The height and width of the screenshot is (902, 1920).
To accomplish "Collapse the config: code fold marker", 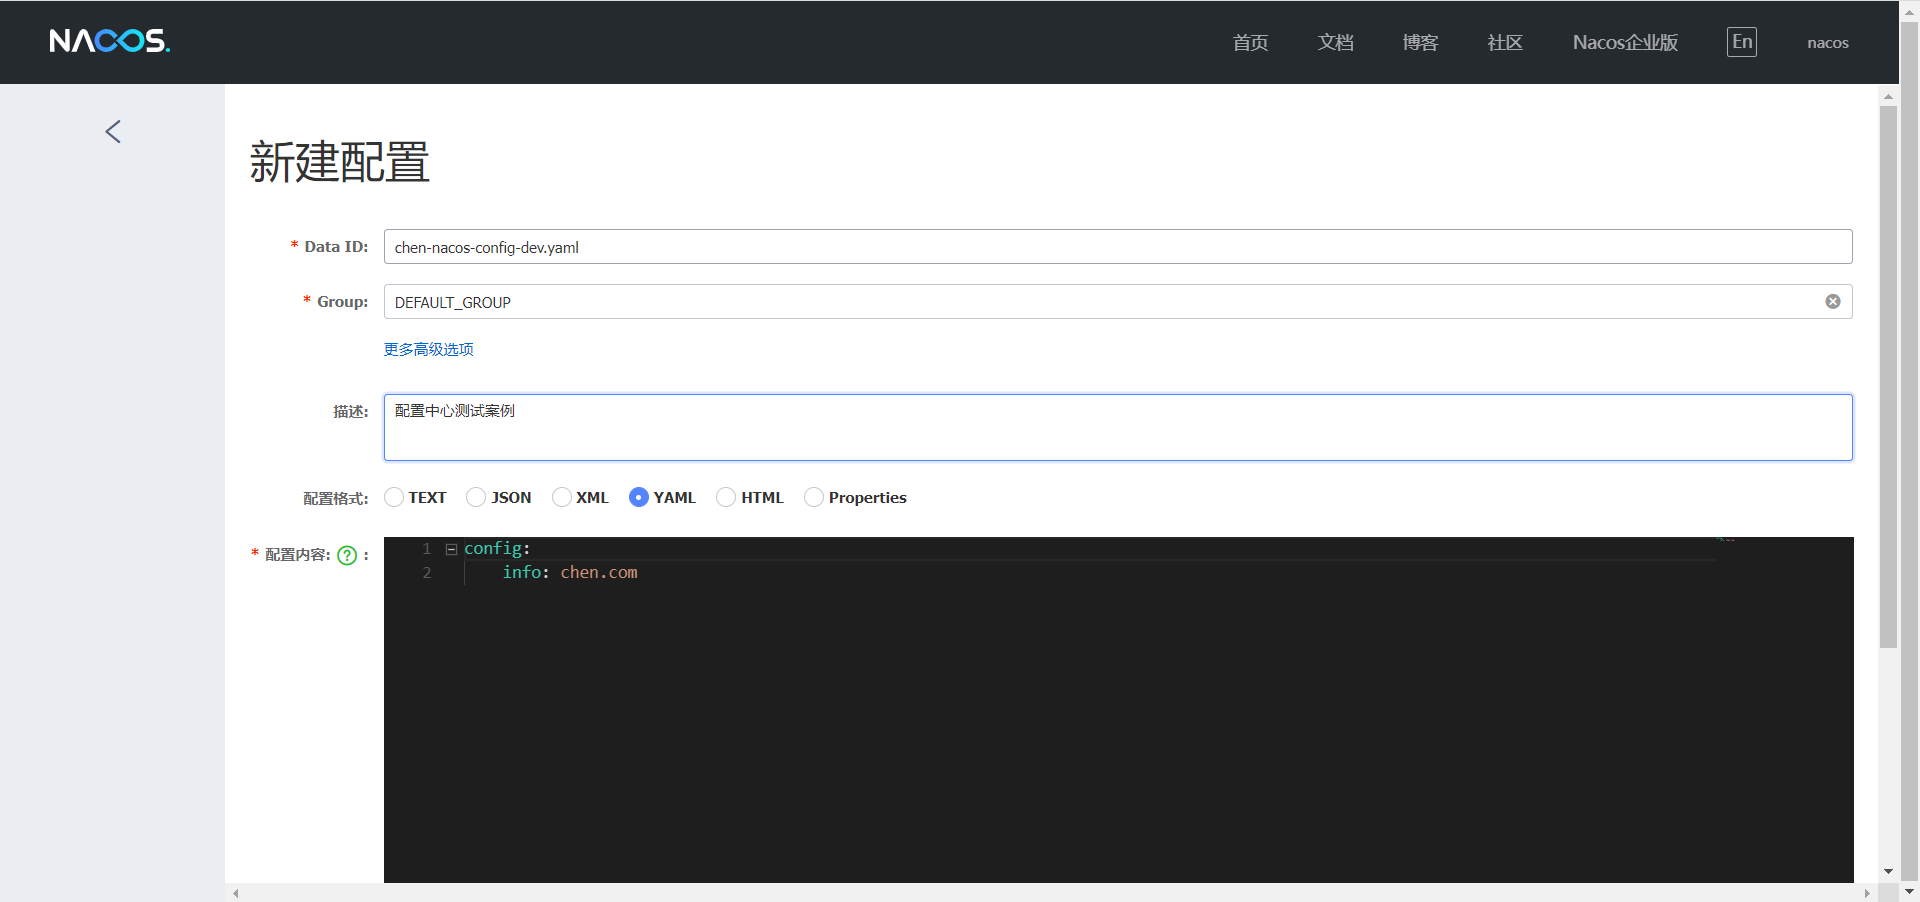I will click(x=451, y=549).
